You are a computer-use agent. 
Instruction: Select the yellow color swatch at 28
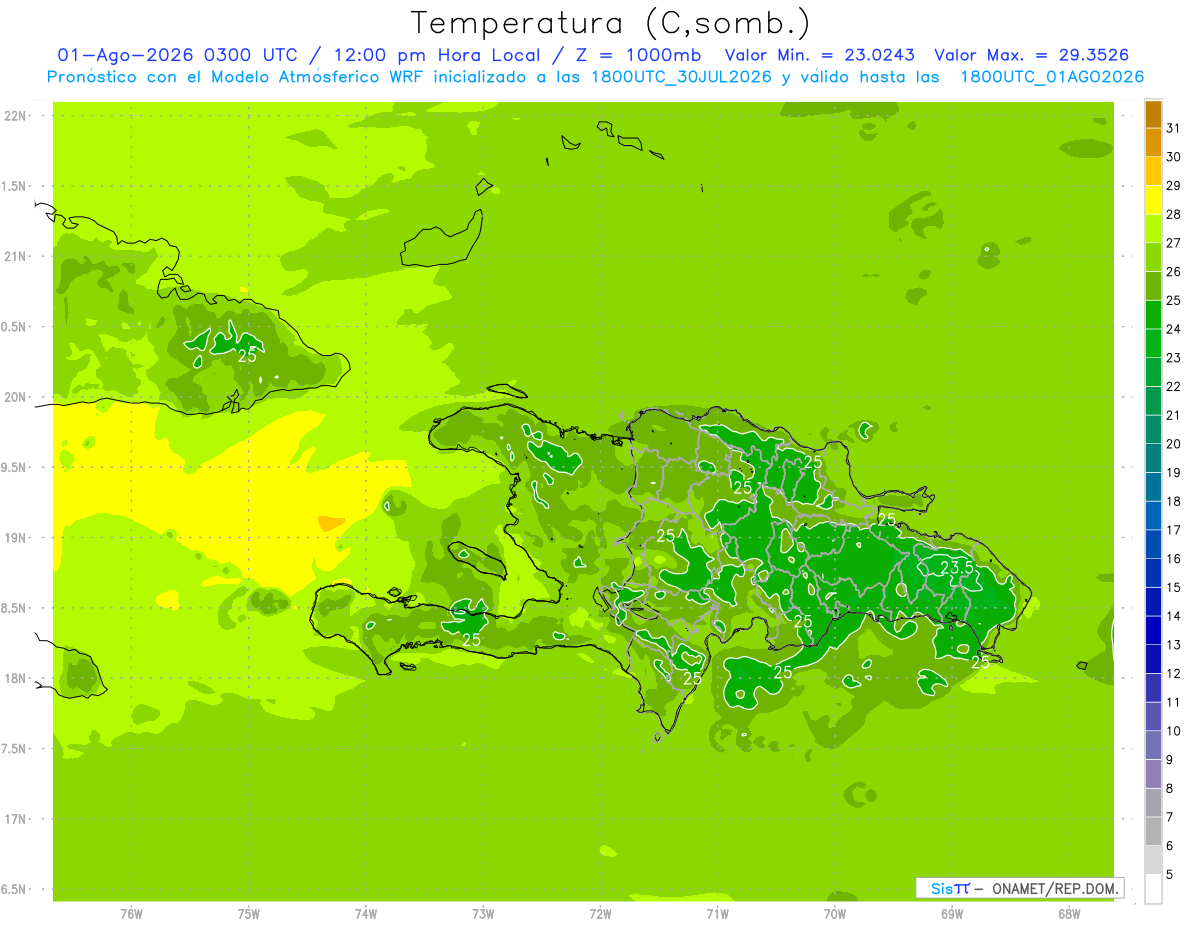(x=1153, y=200)
